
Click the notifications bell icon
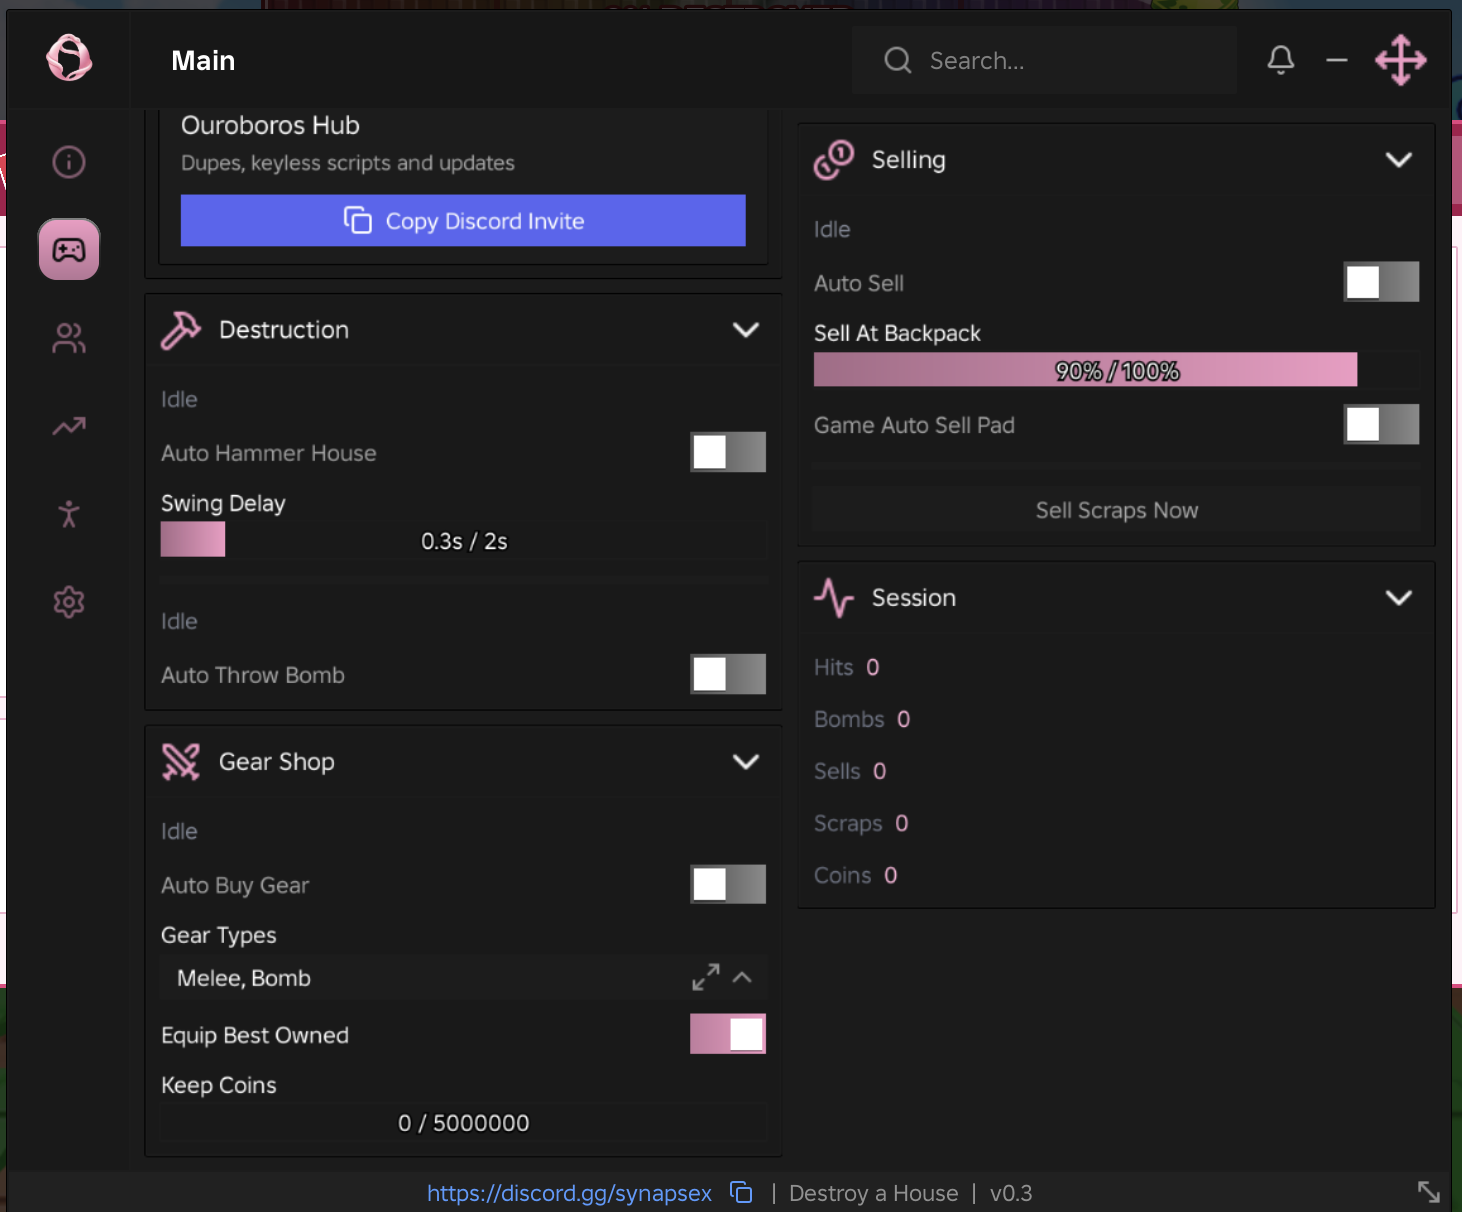pos(1281,60)
